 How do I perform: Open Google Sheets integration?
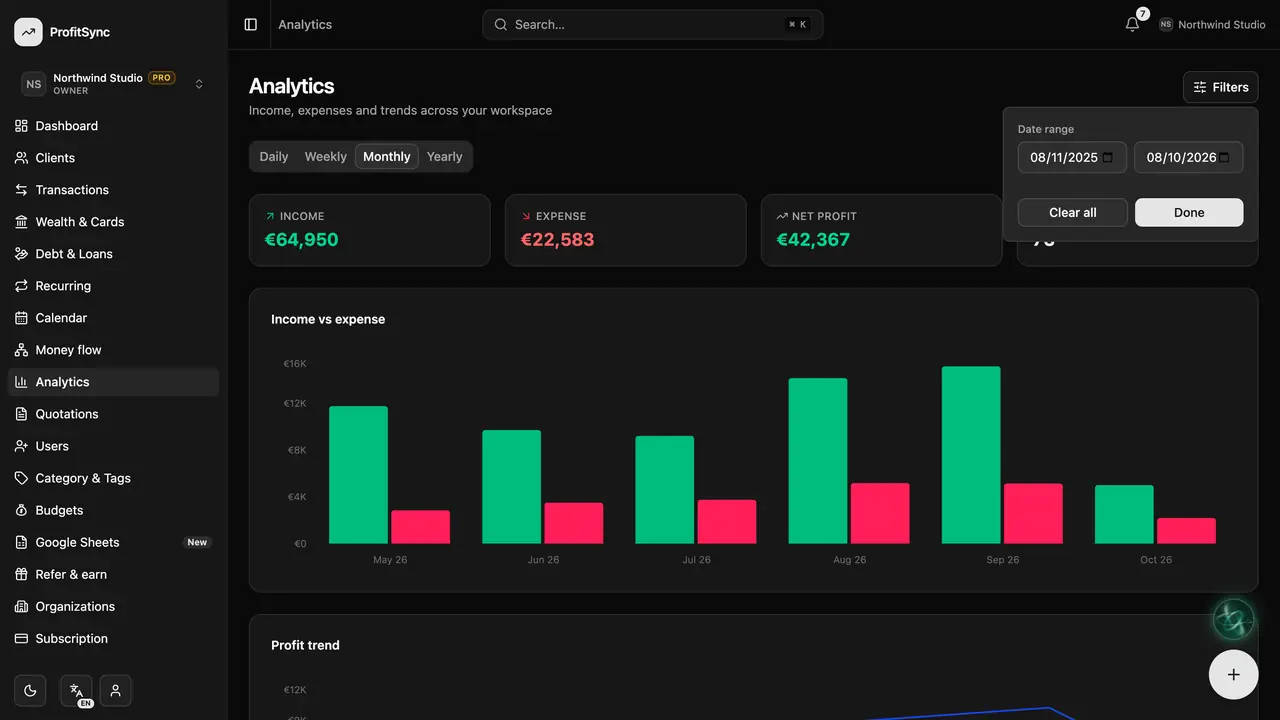click(x=113, y=542)
